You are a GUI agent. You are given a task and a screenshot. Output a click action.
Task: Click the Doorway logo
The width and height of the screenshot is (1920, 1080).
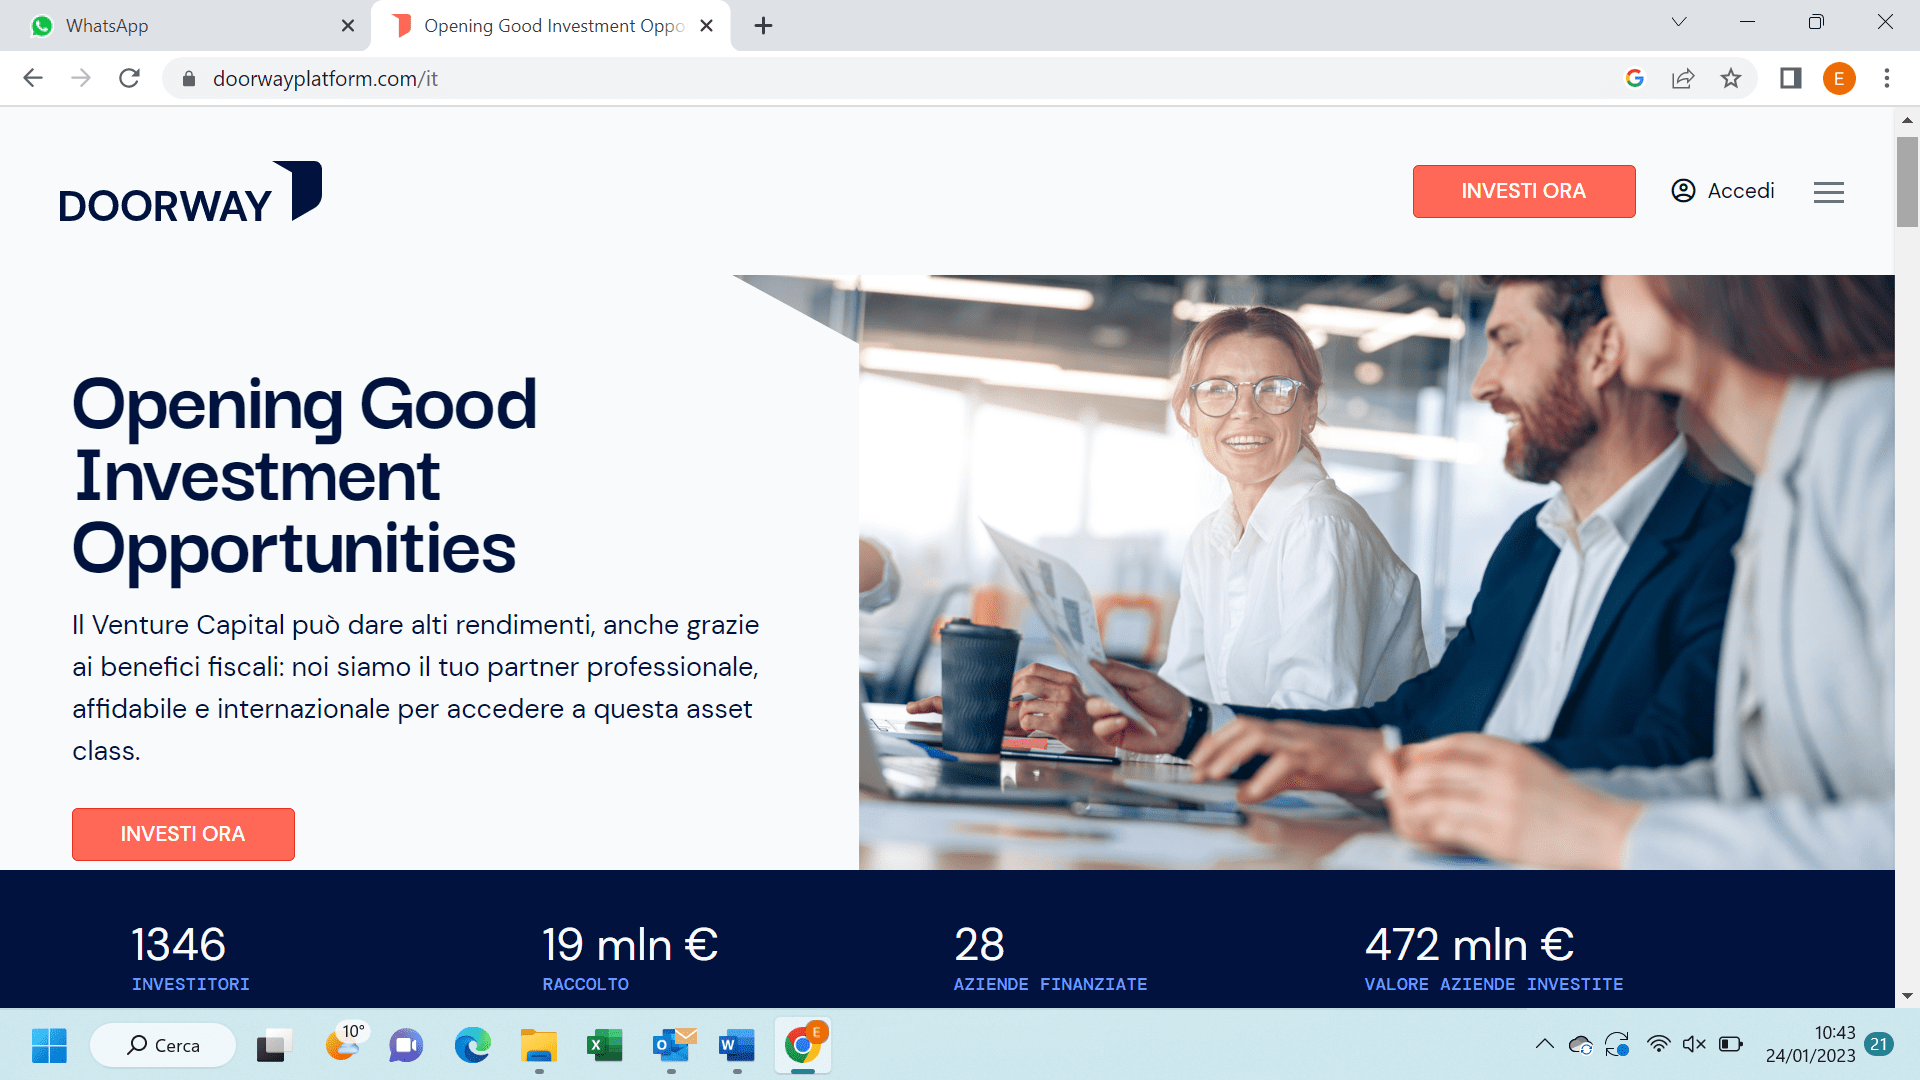(190, 192)
